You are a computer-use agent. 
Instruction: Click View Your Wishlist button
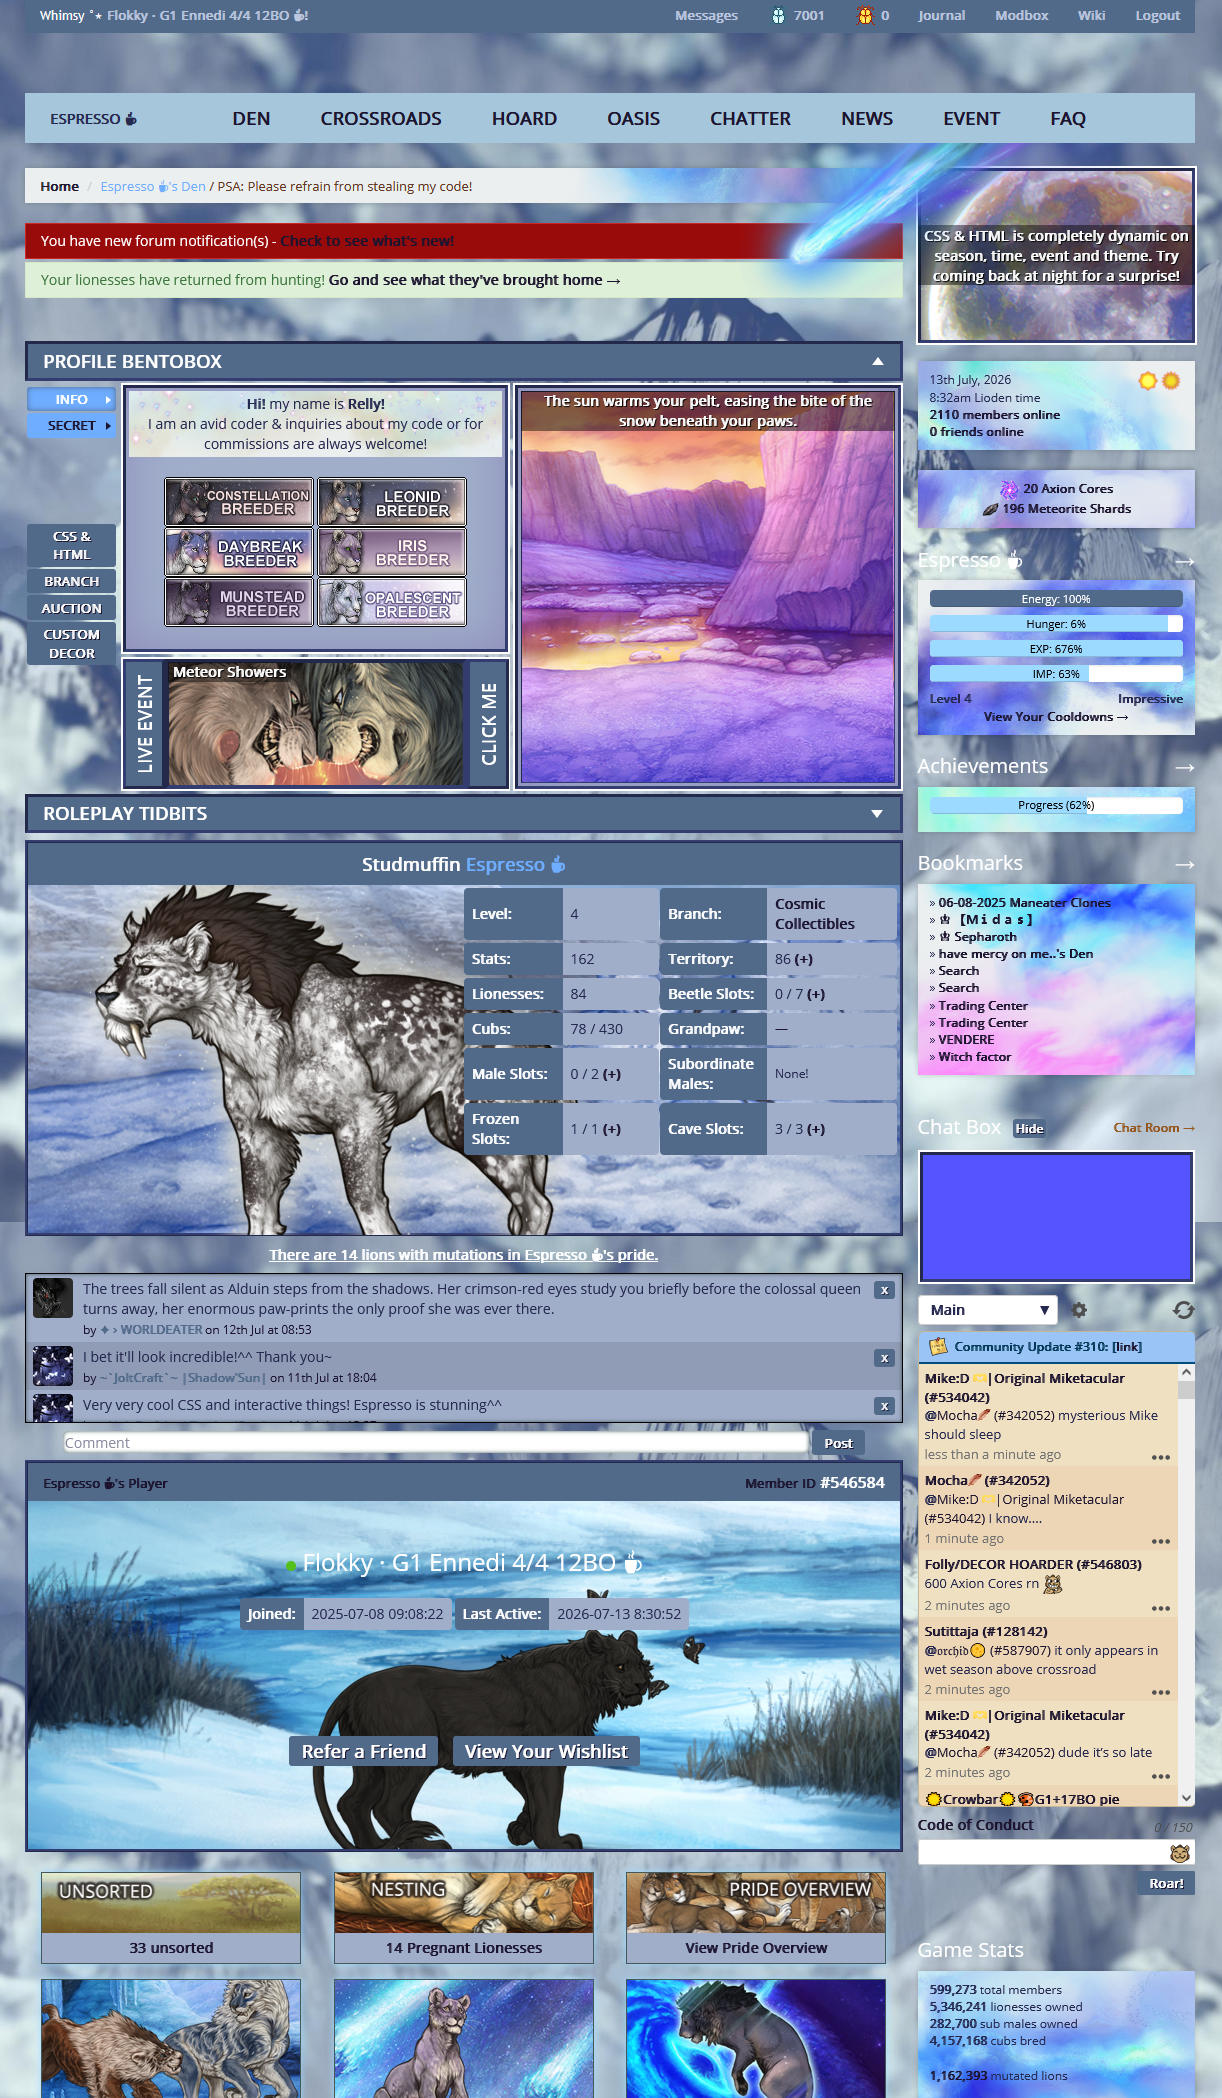pyautogui.click(x=546, y=1751)
